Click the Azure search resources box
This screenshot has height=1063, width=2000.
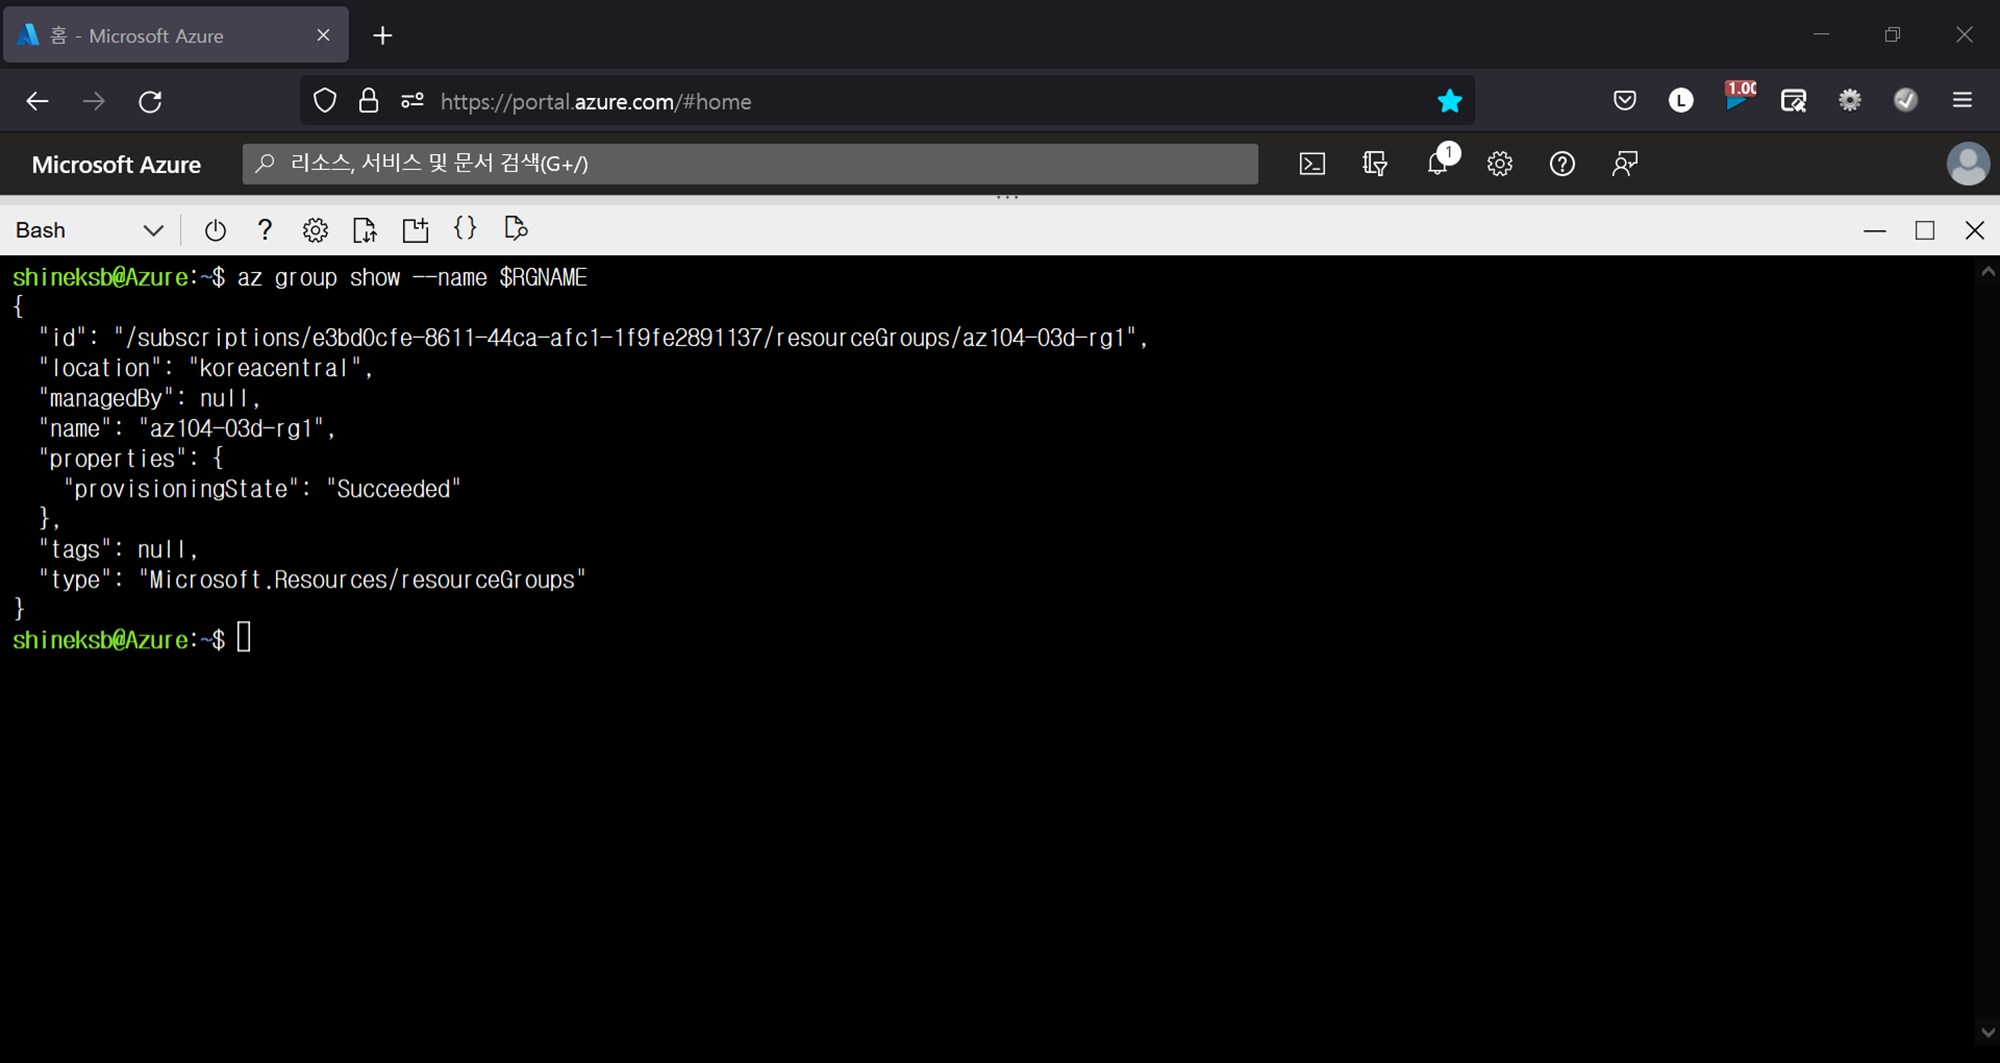point(750,164)
